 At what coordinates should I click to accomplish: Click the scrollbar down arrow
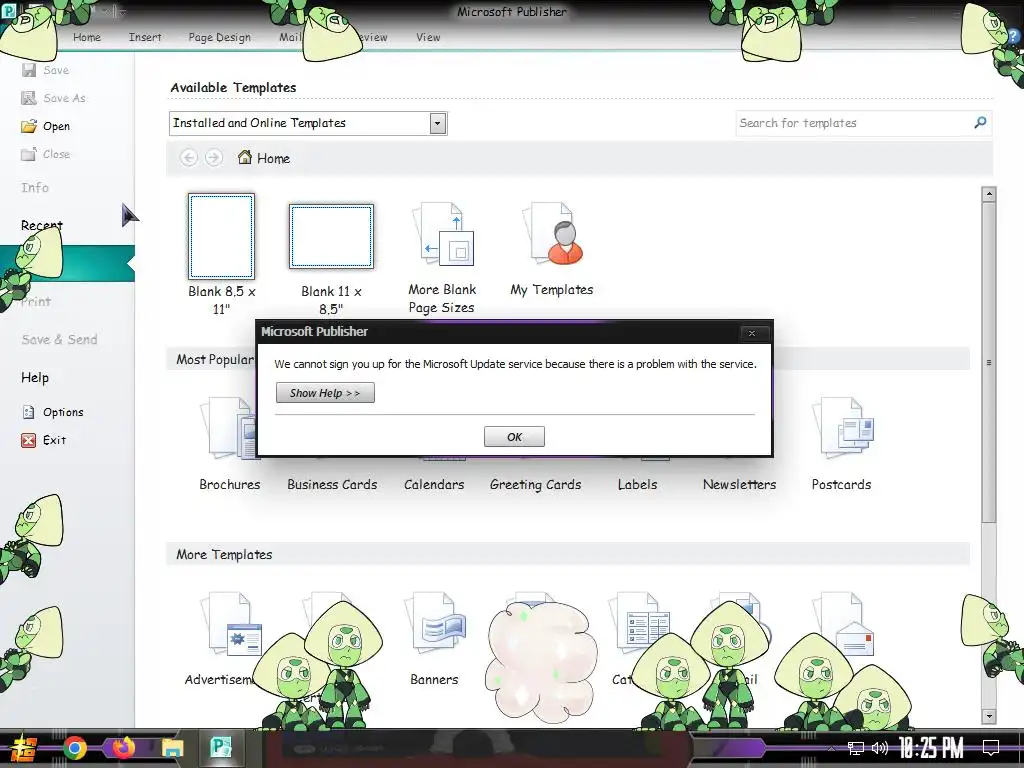point(989,716)
